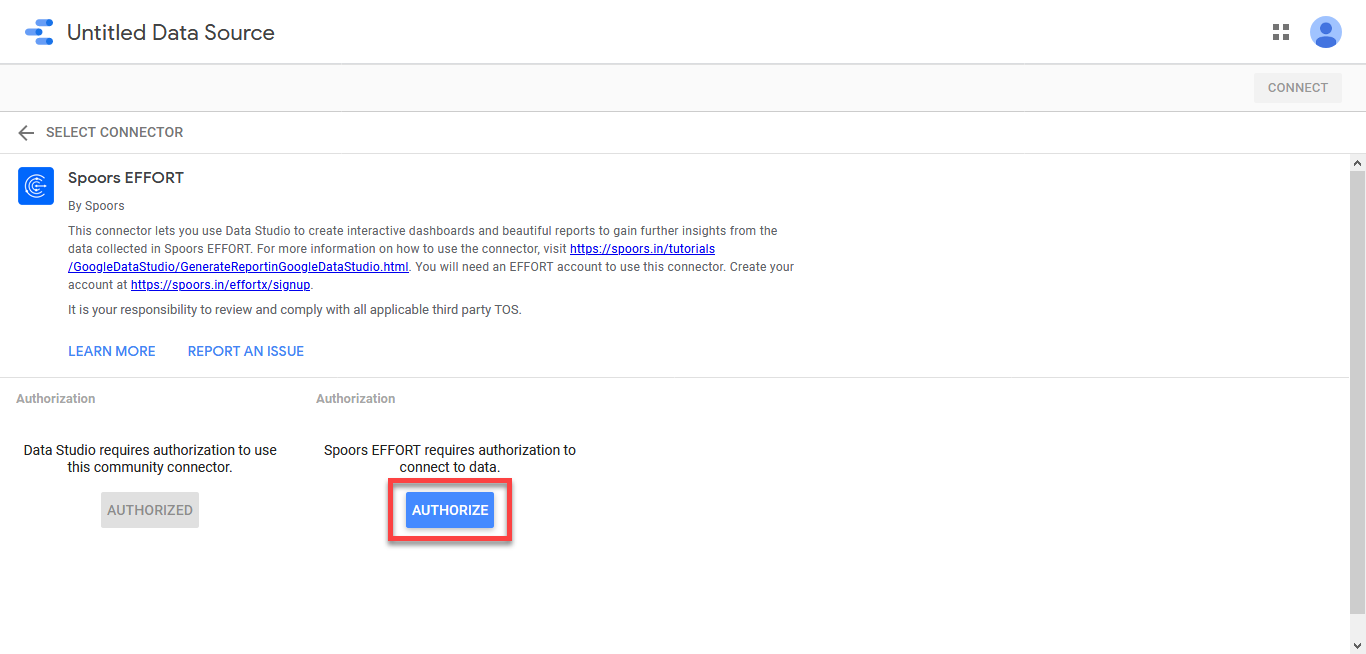Viewport: 1366px width, 654px height.
Task: Click the Spoors EFFORT connector name heading
Action: [x=126, y=178]
